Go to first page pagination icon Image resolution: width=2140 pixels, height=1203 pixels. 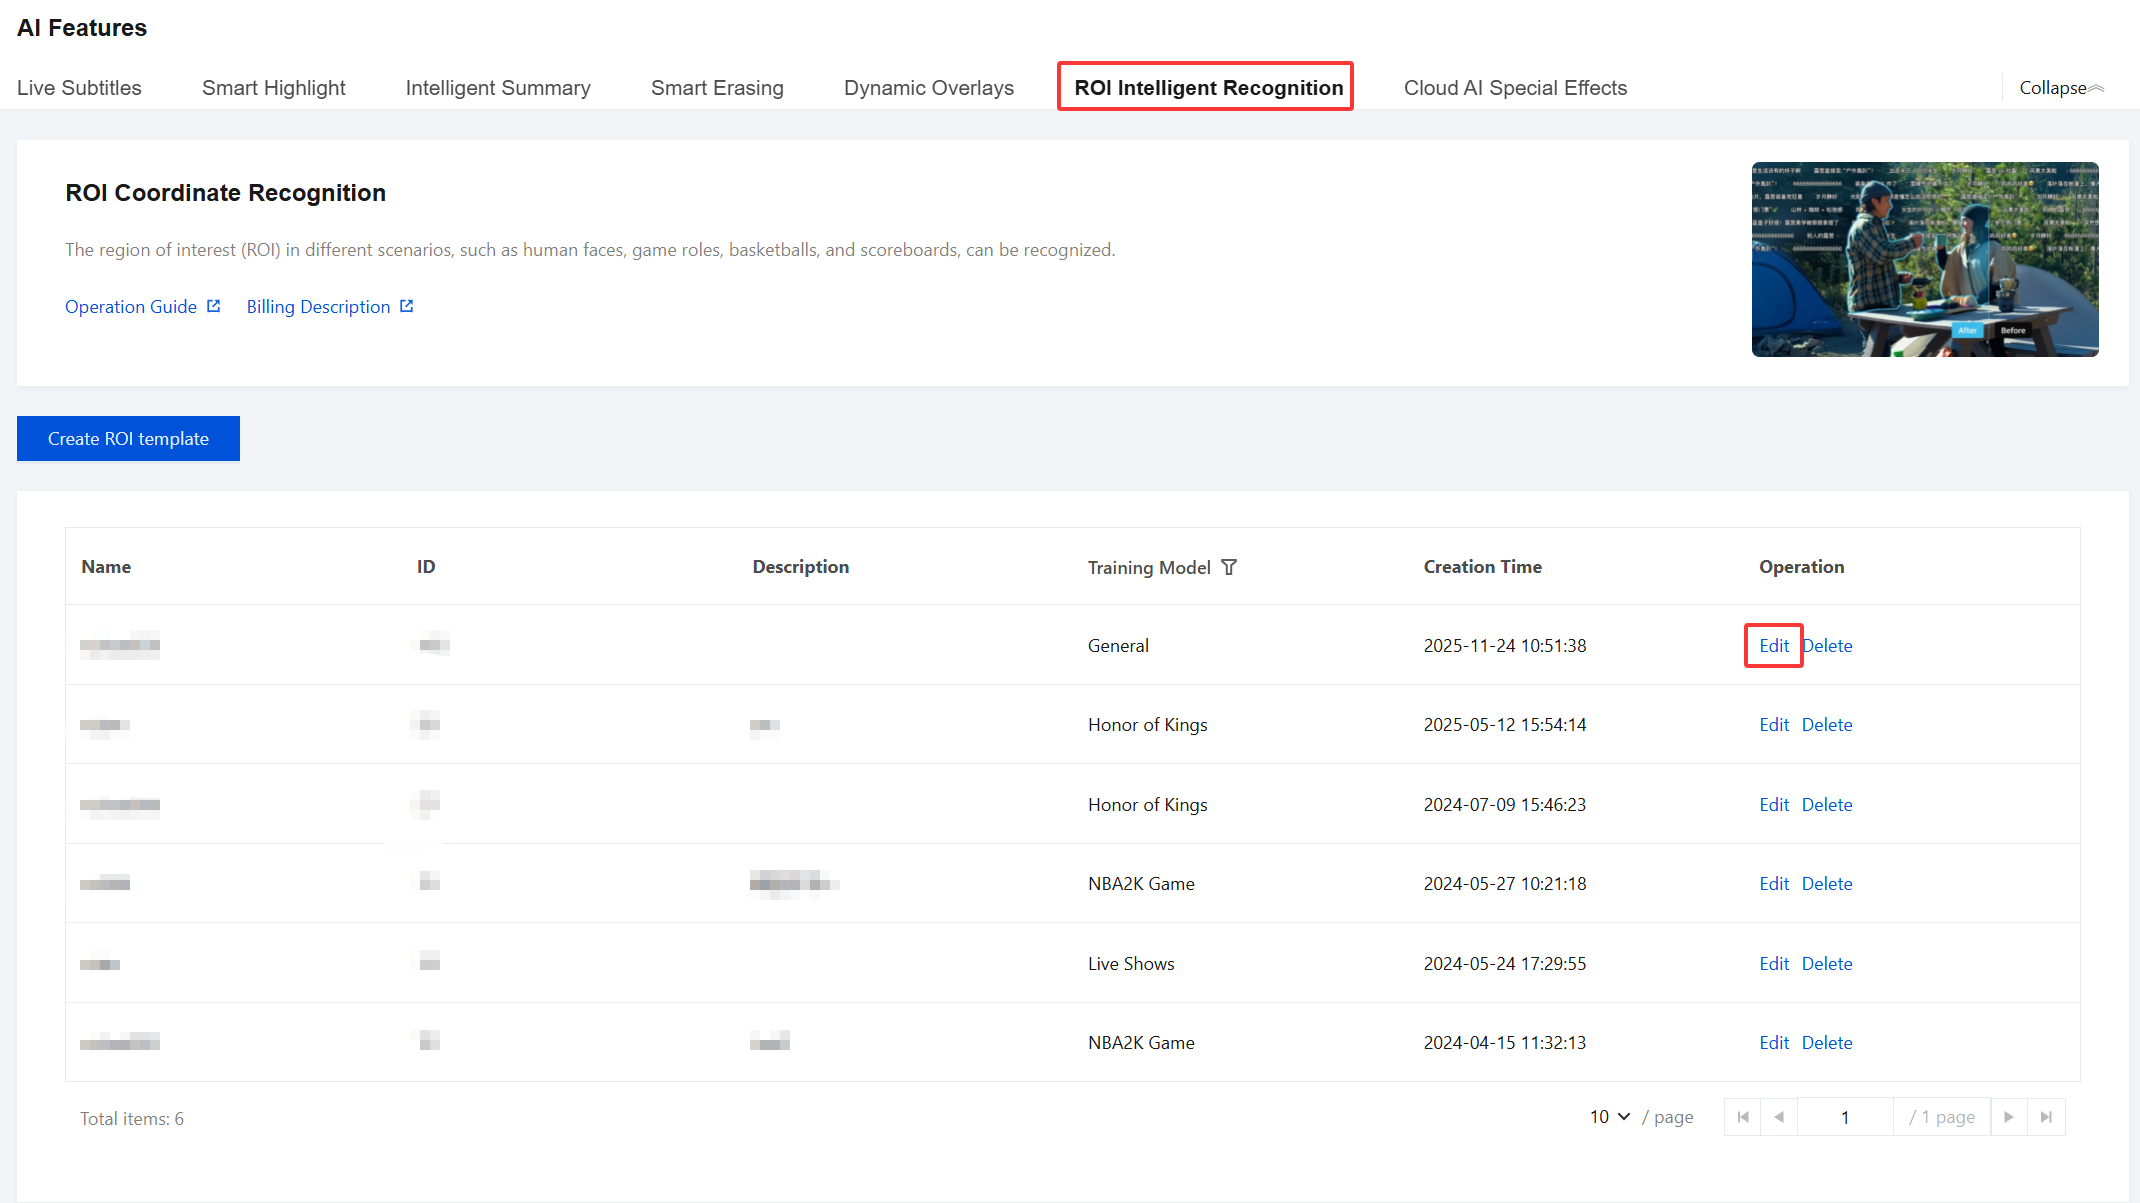(x=1743, y=1117)
